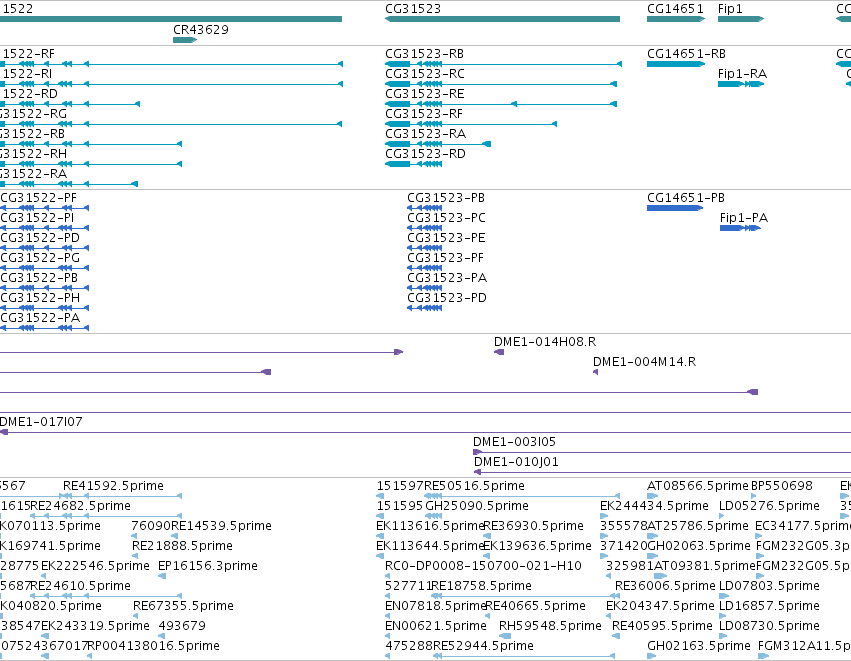Screen dimensions: 851x661
Task: Select protein CG31522-PF
Action: pyautogui.click(x=39, y=198)
